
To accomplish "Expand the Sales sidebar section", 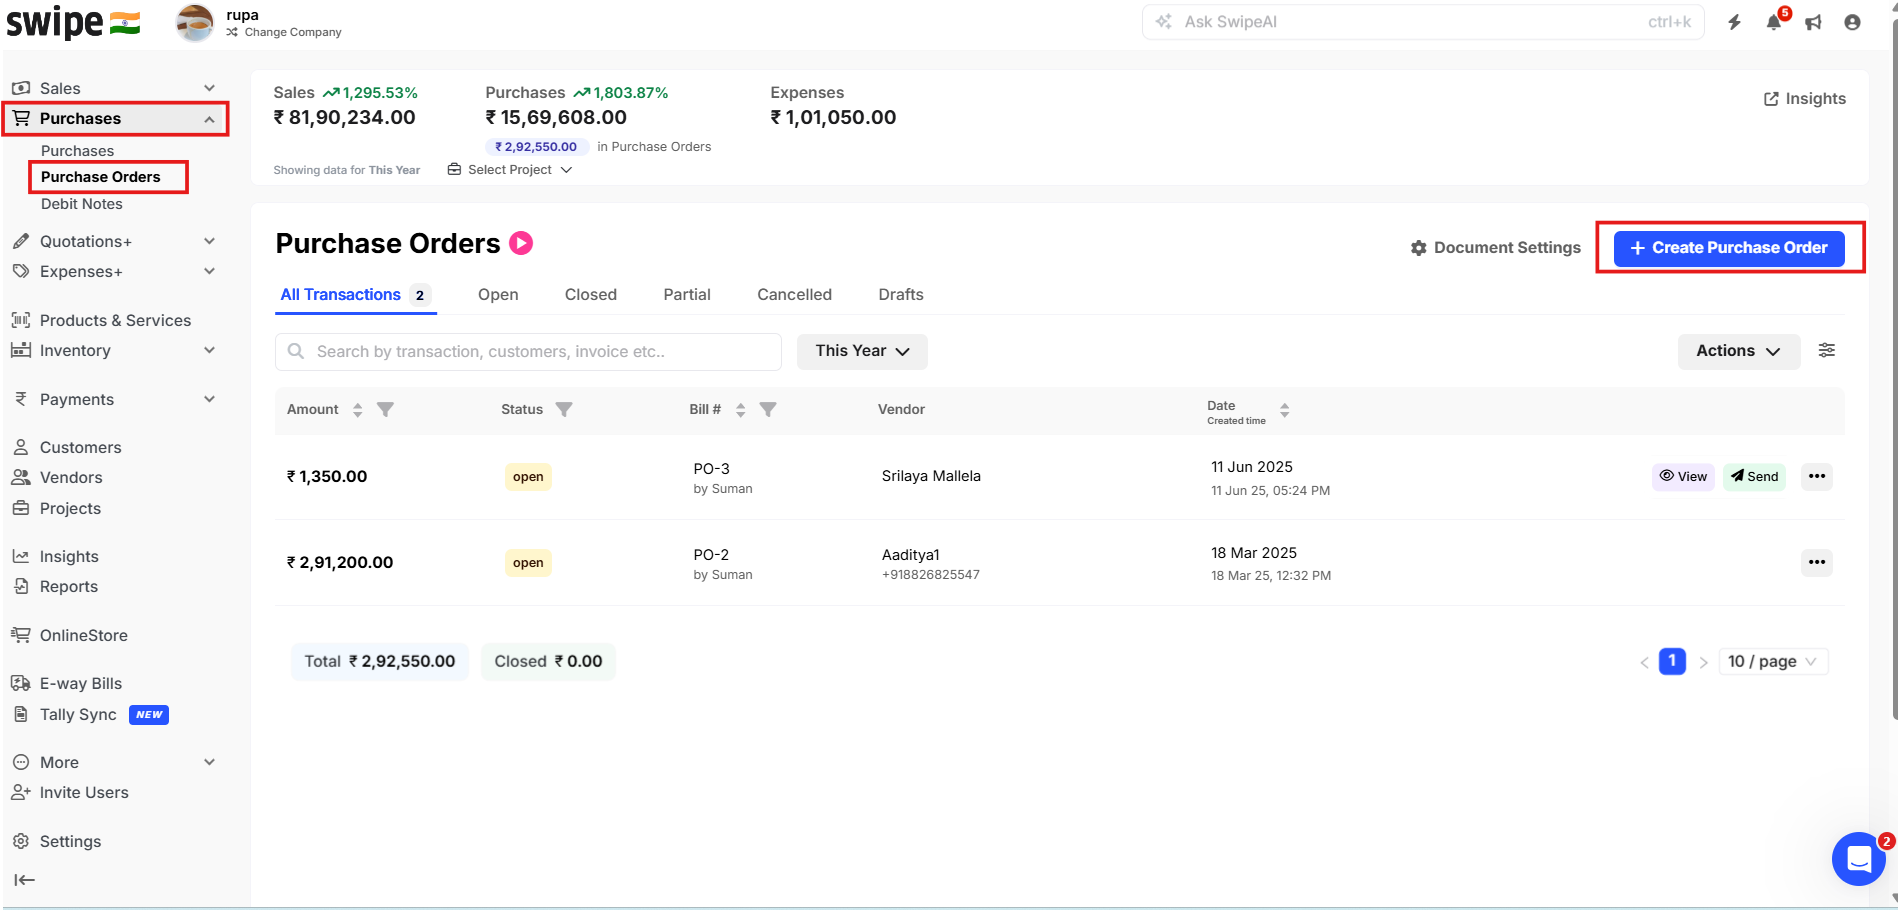I will pos(209,88).
